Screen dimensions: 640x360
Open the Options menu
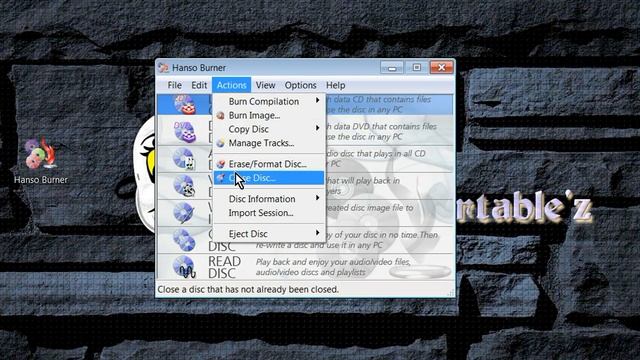[x=300, y=85]
